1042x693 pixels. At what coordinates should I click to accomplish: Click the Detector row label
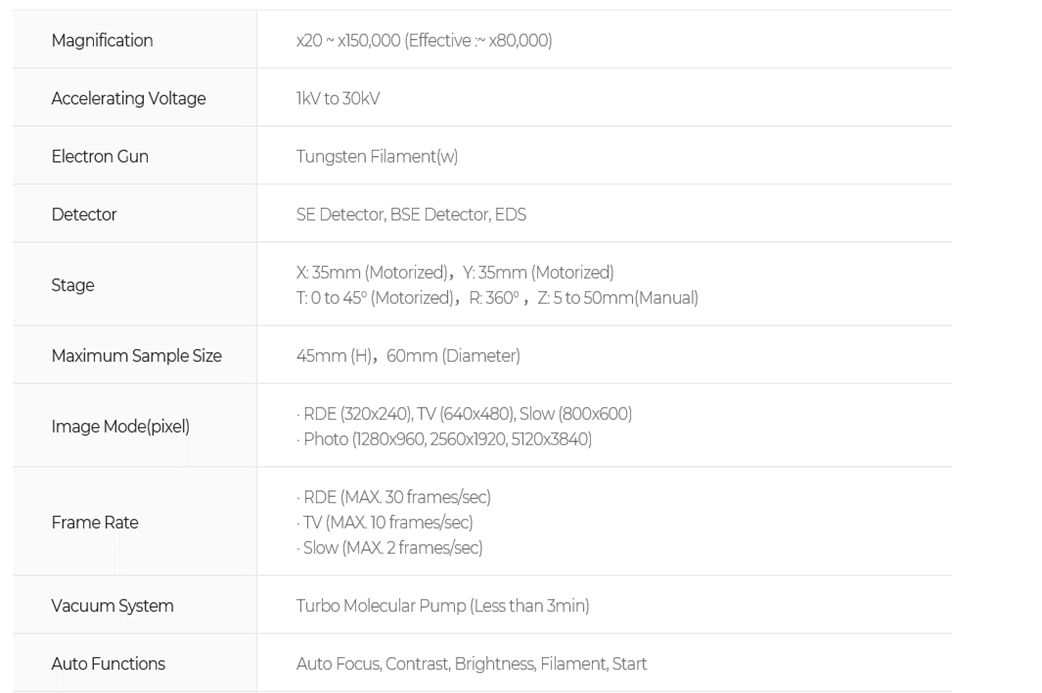(x=84, y=214)
